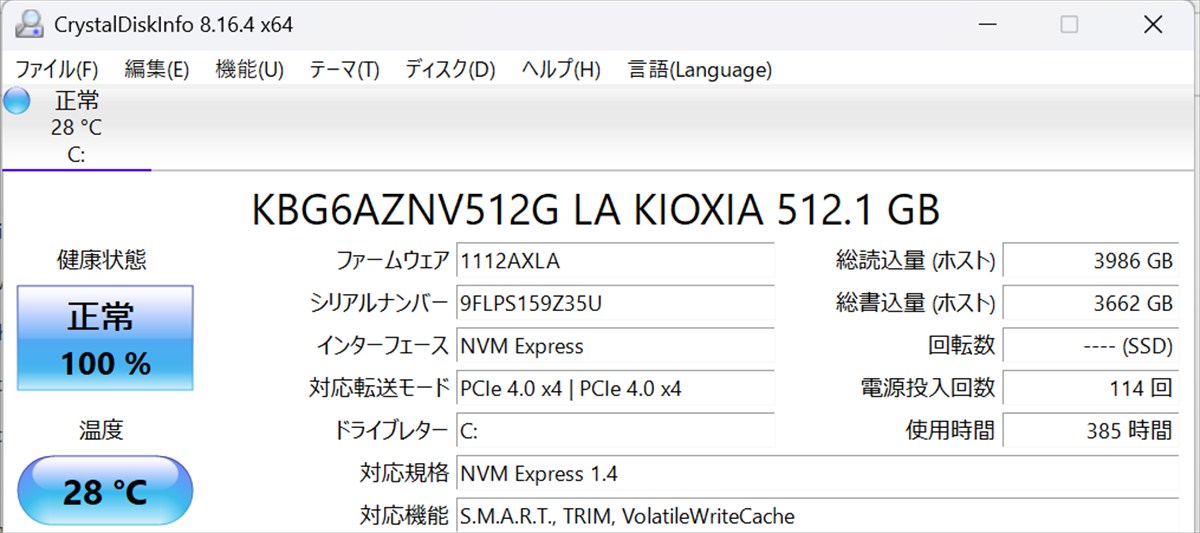
Task: Click the total host writes 3662 GB field
Action: point(1089,304)
